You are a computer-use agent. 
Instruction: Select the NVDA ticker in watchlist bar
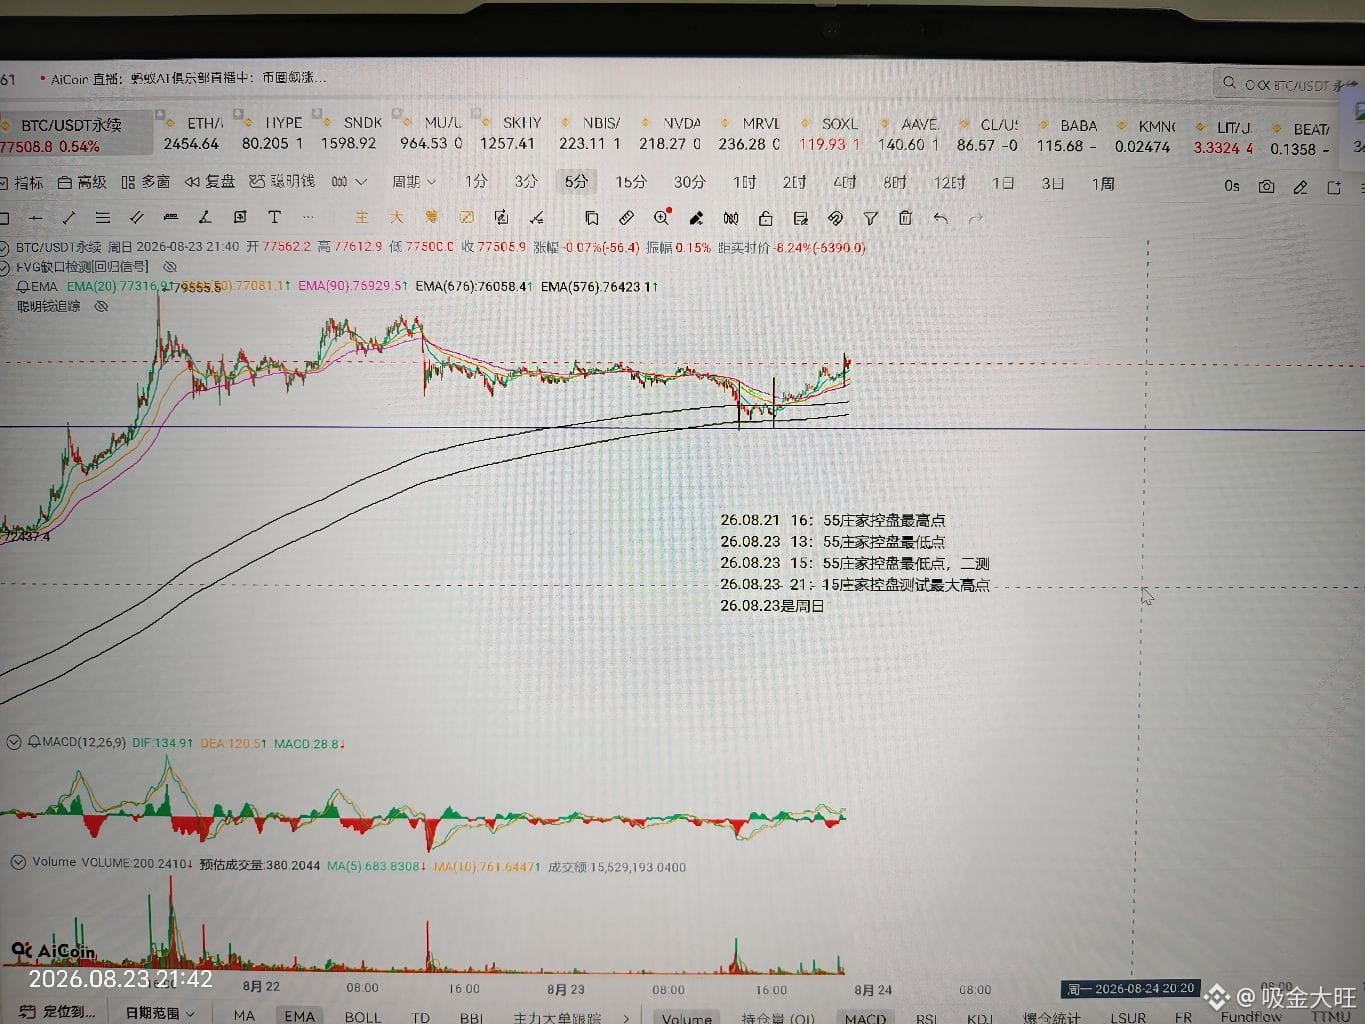point(671,133)
